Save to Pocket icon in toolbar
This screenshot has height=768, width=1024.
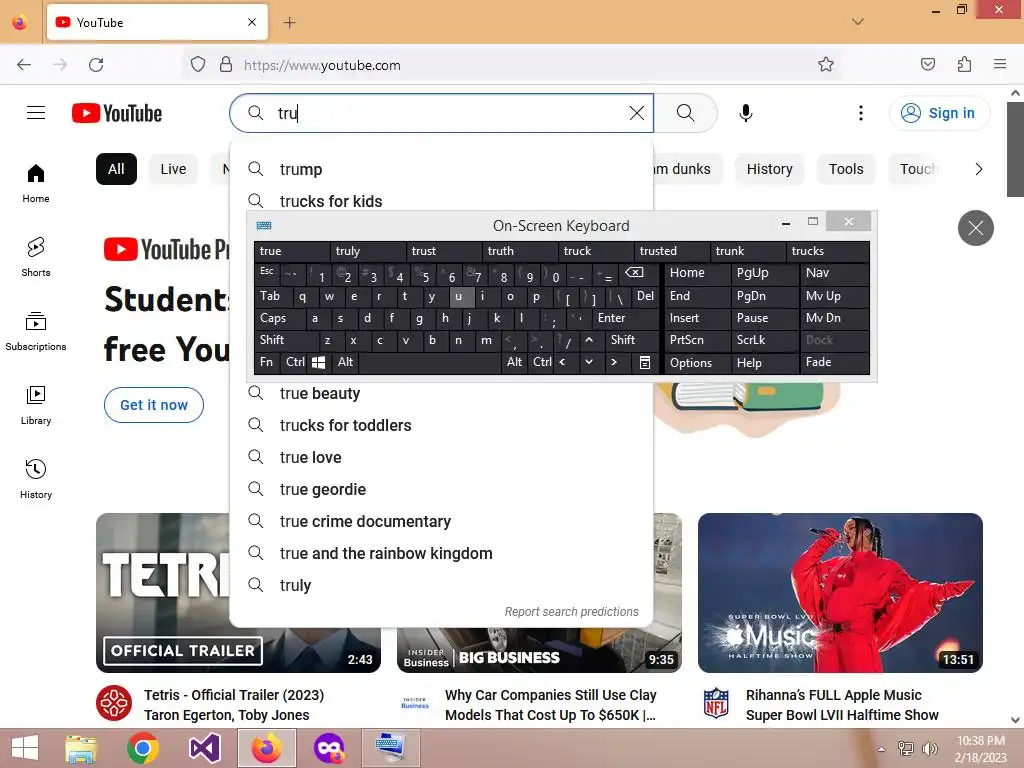coord(928,64)
